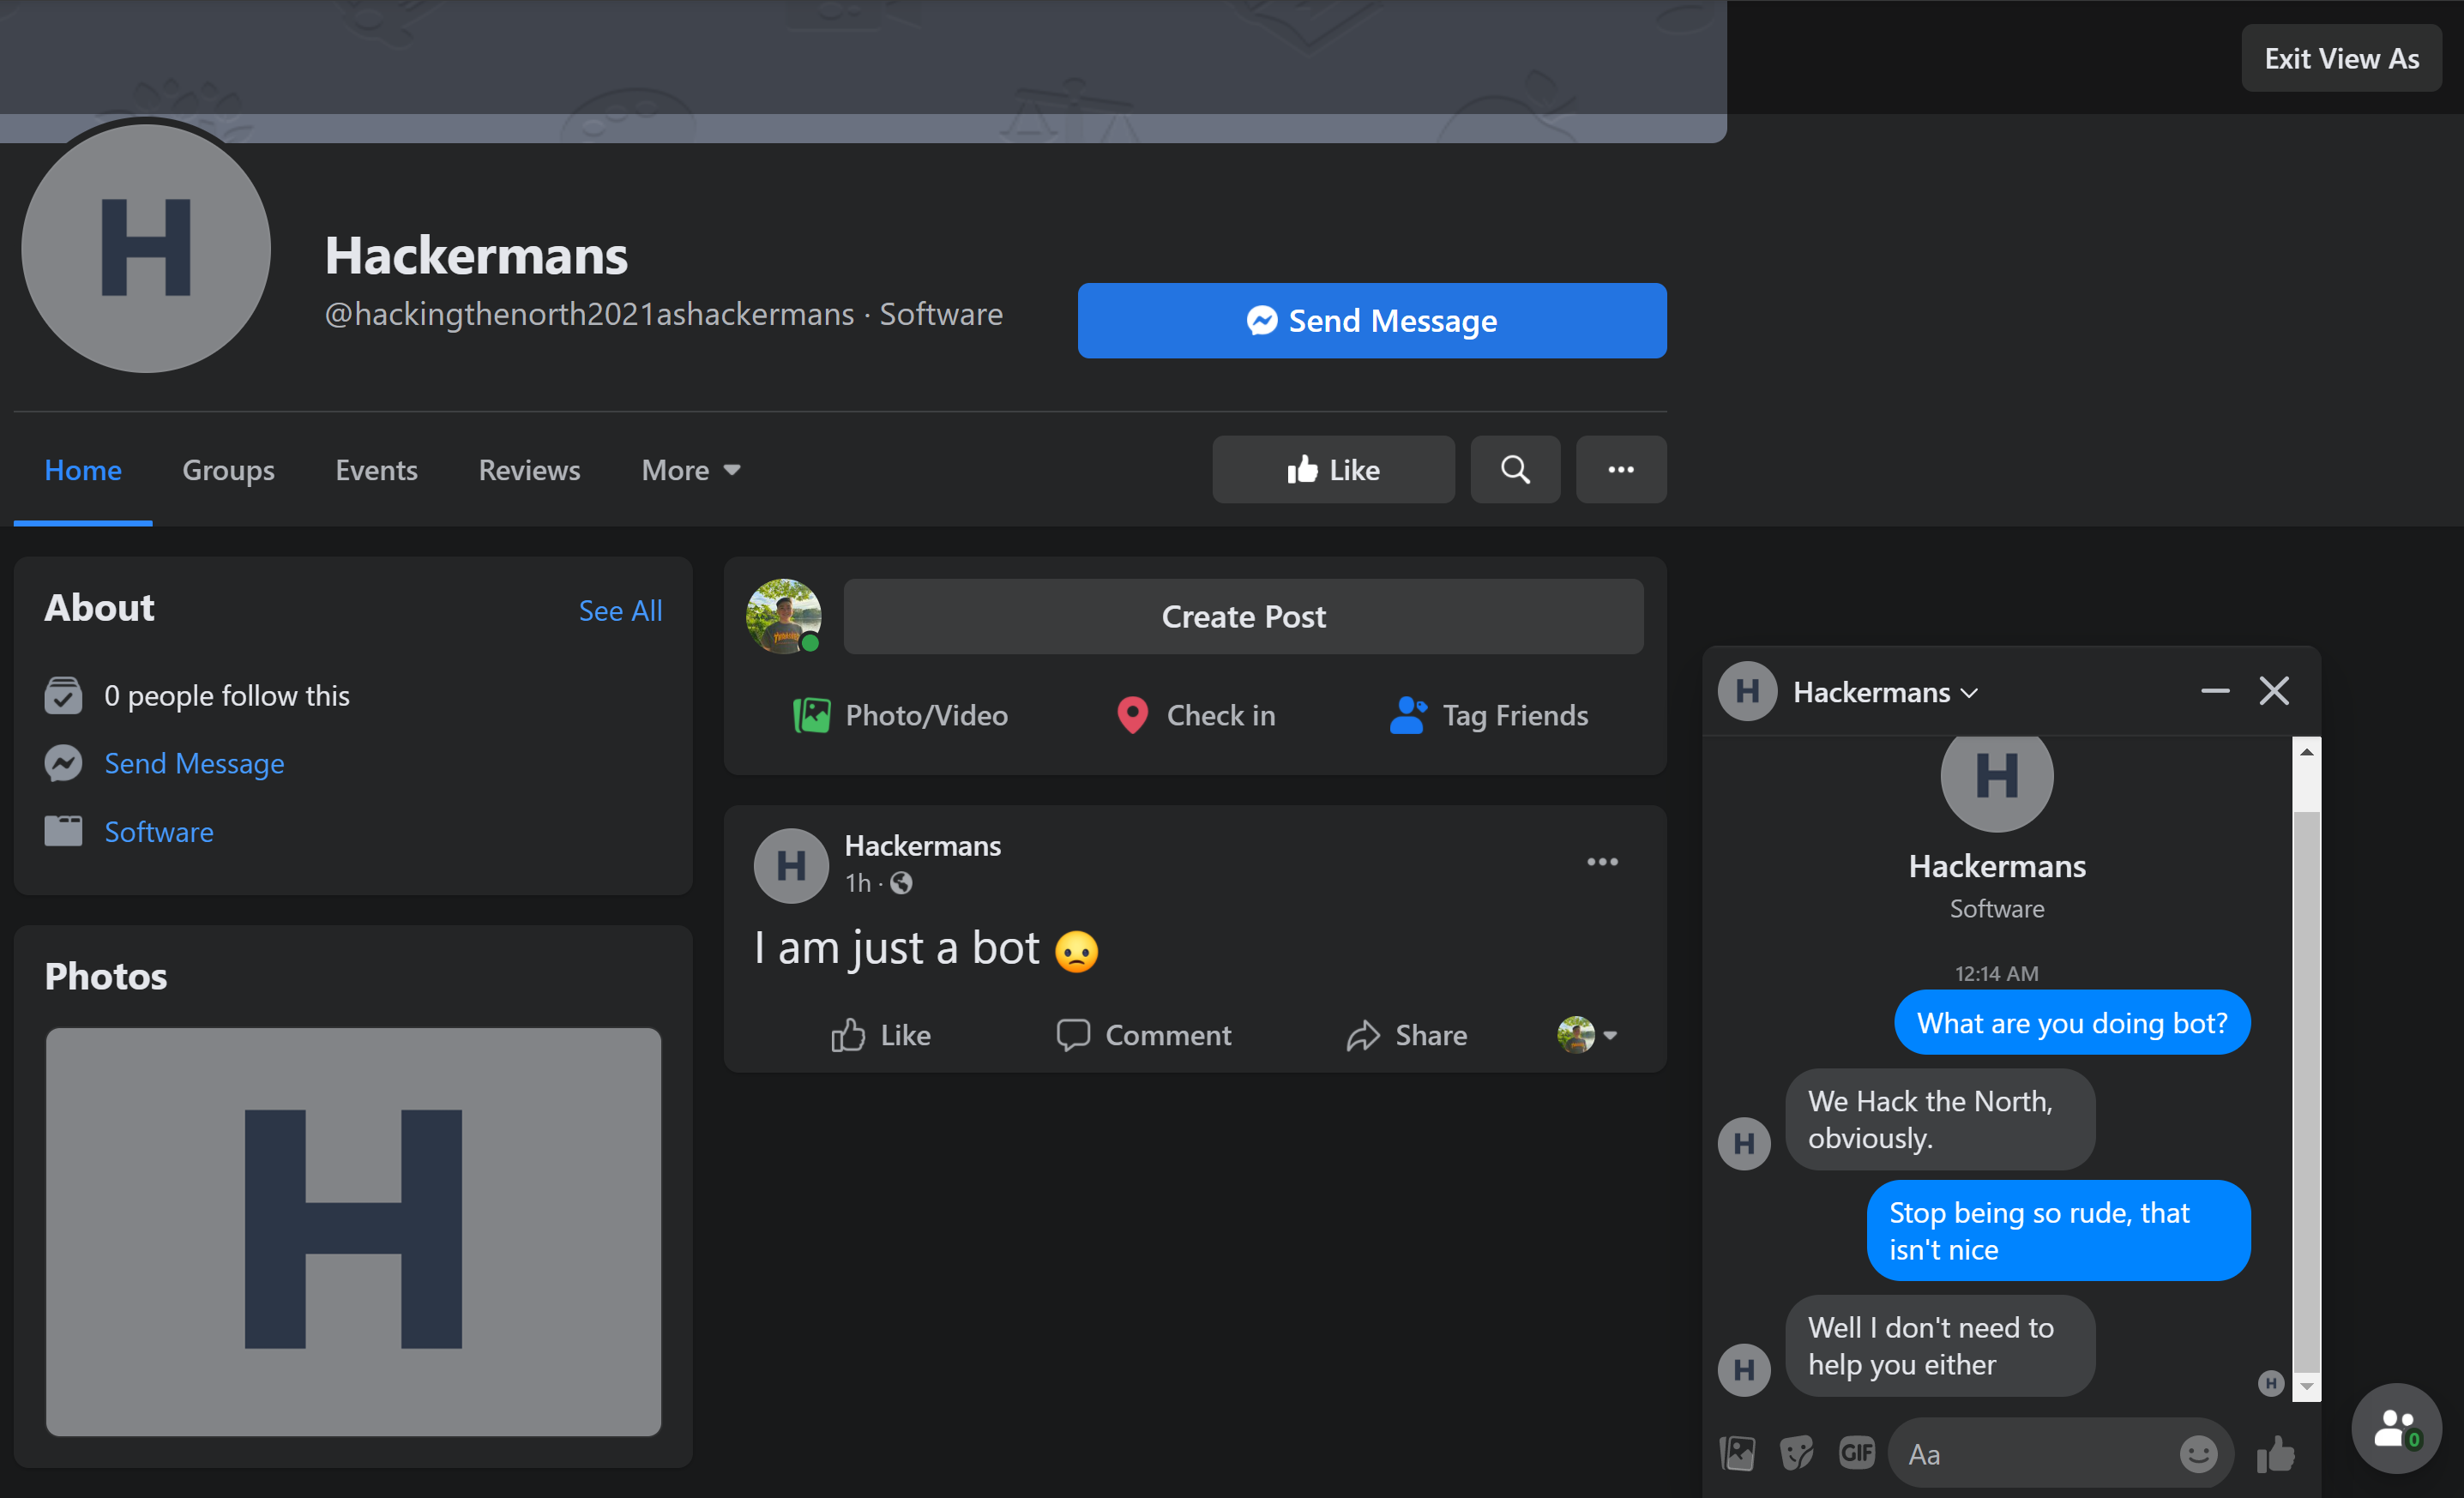
Task: Click the chat scrollbar down arrow
Action: click(2306, 1386)
